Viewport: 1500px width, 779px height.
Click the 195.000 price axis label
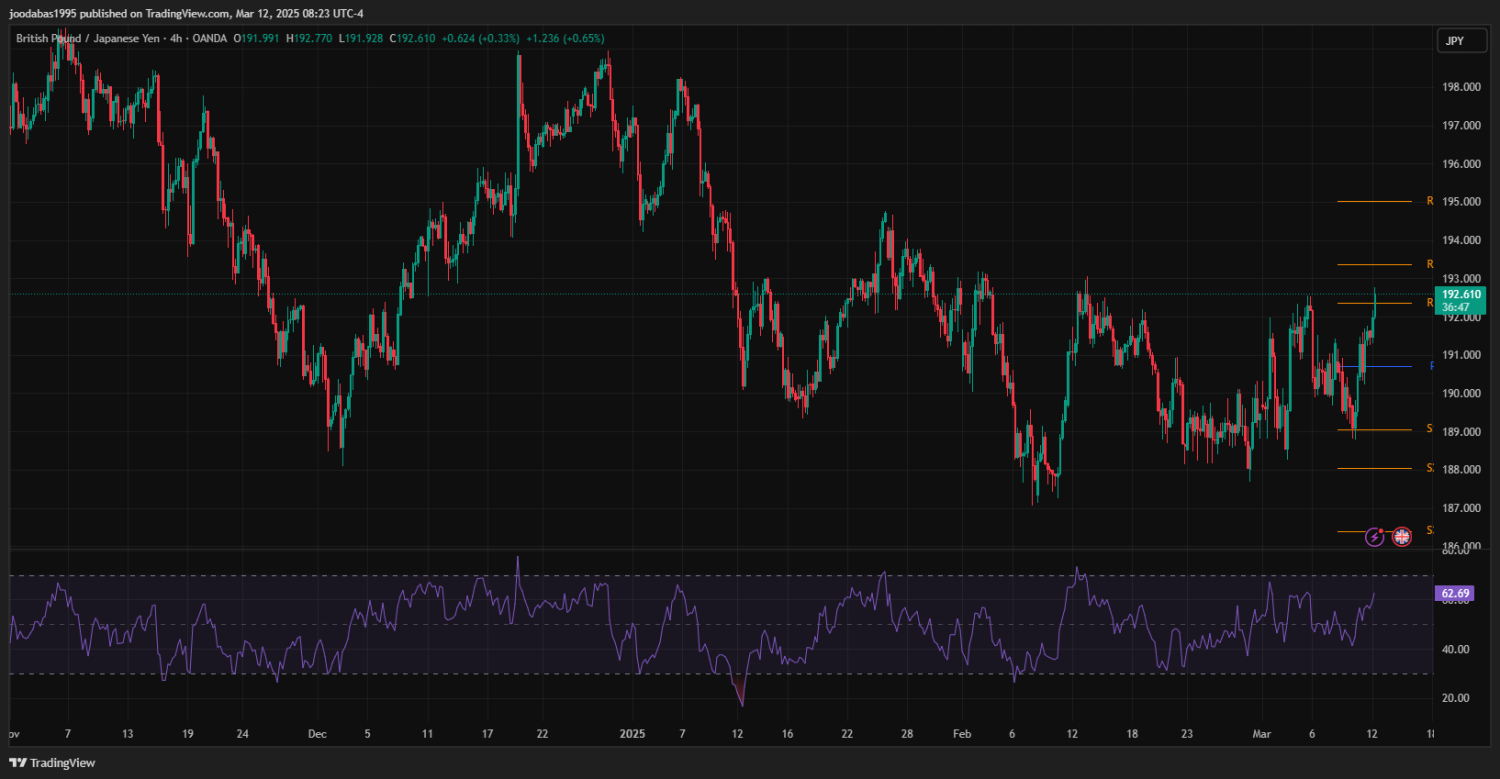point(1460,202)
